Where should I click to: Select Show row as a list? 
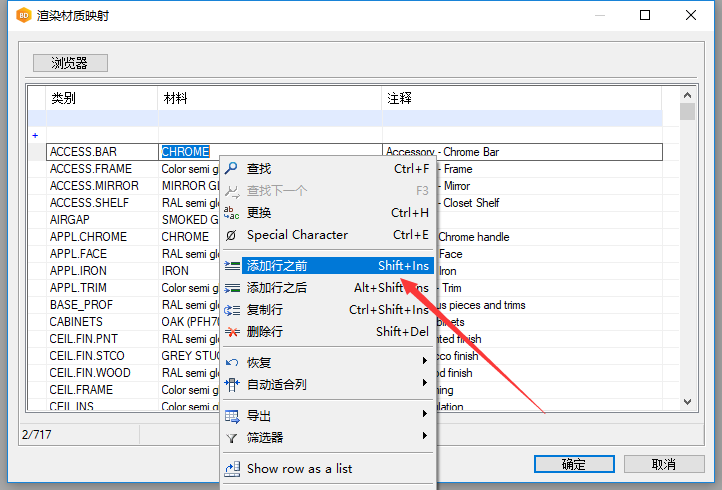coord(328,469)
